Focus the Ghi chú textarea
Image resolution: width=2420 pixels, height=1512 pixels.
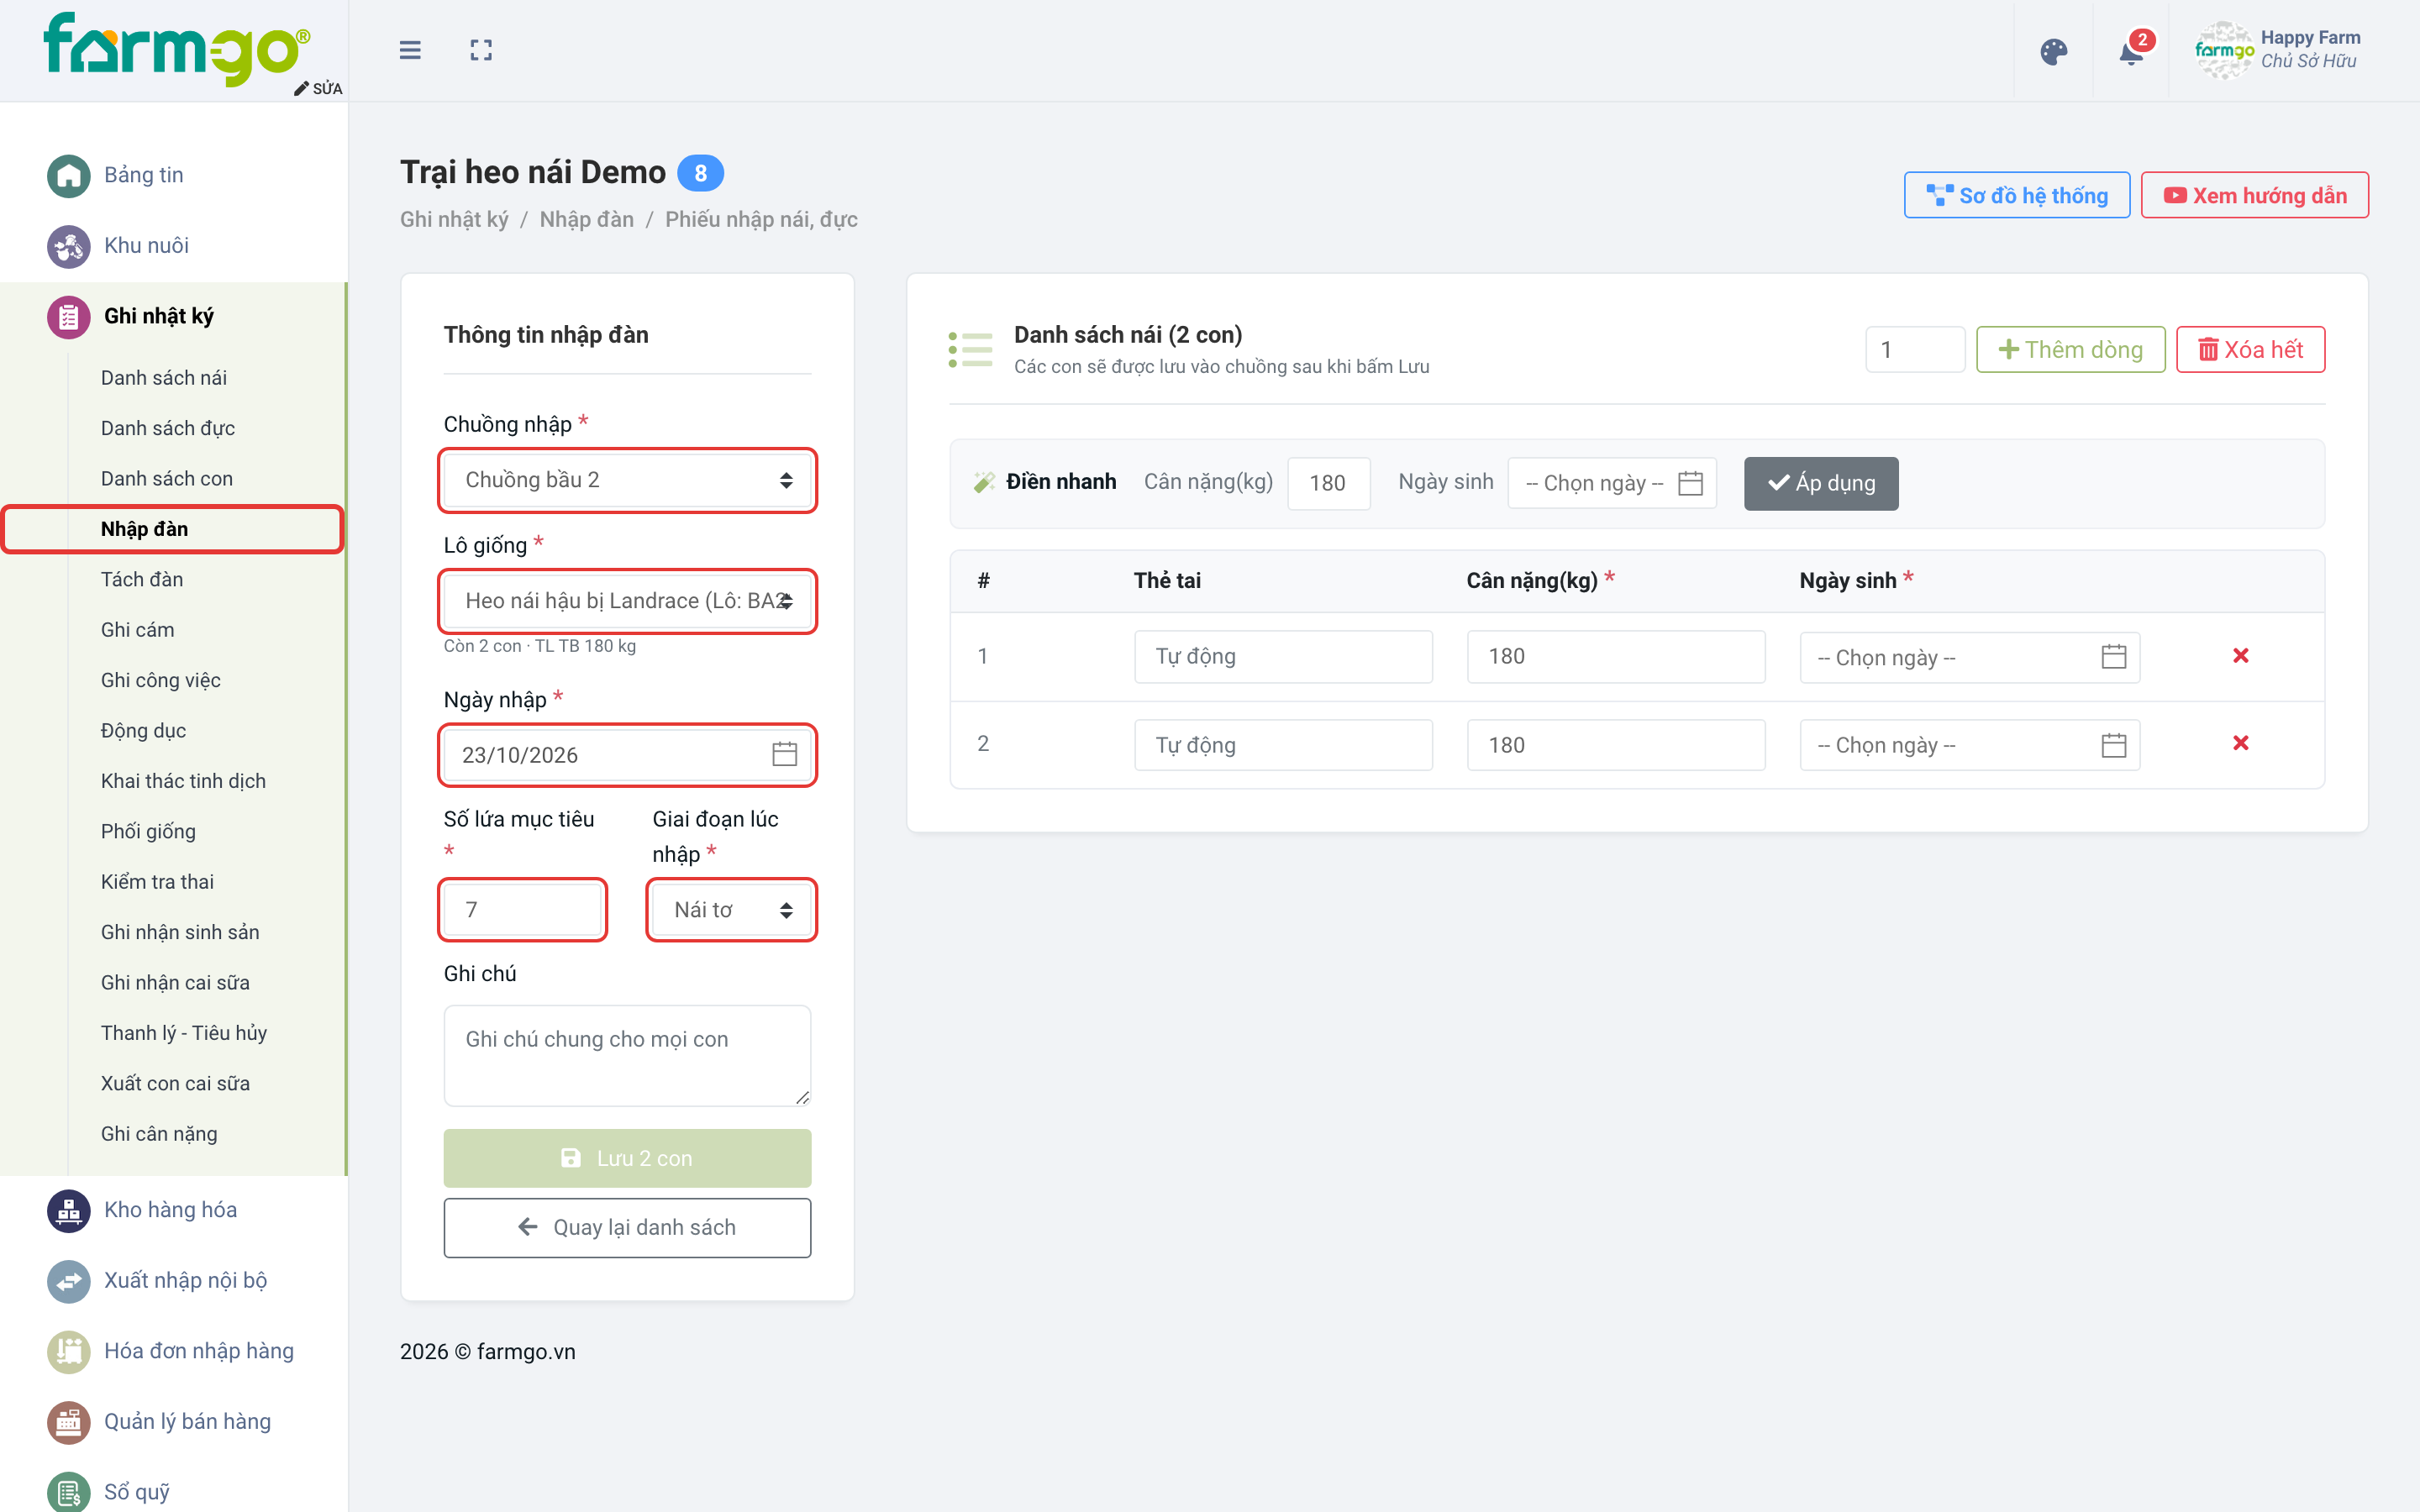pos(628,1056)
